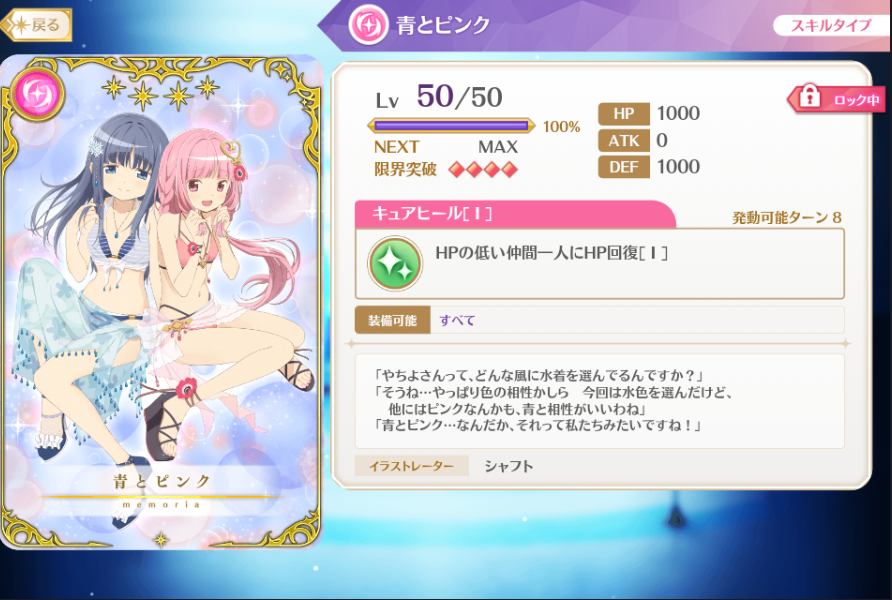Click the HP stat label

[623, 114]
